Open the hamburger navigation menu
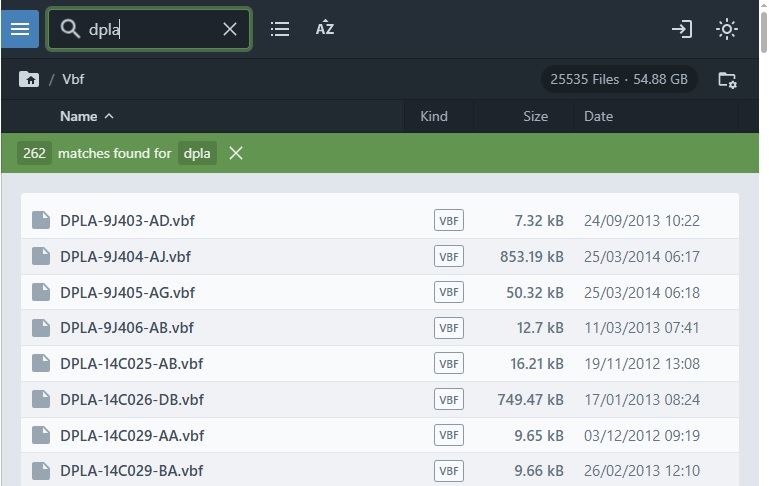 pos(20,29)
